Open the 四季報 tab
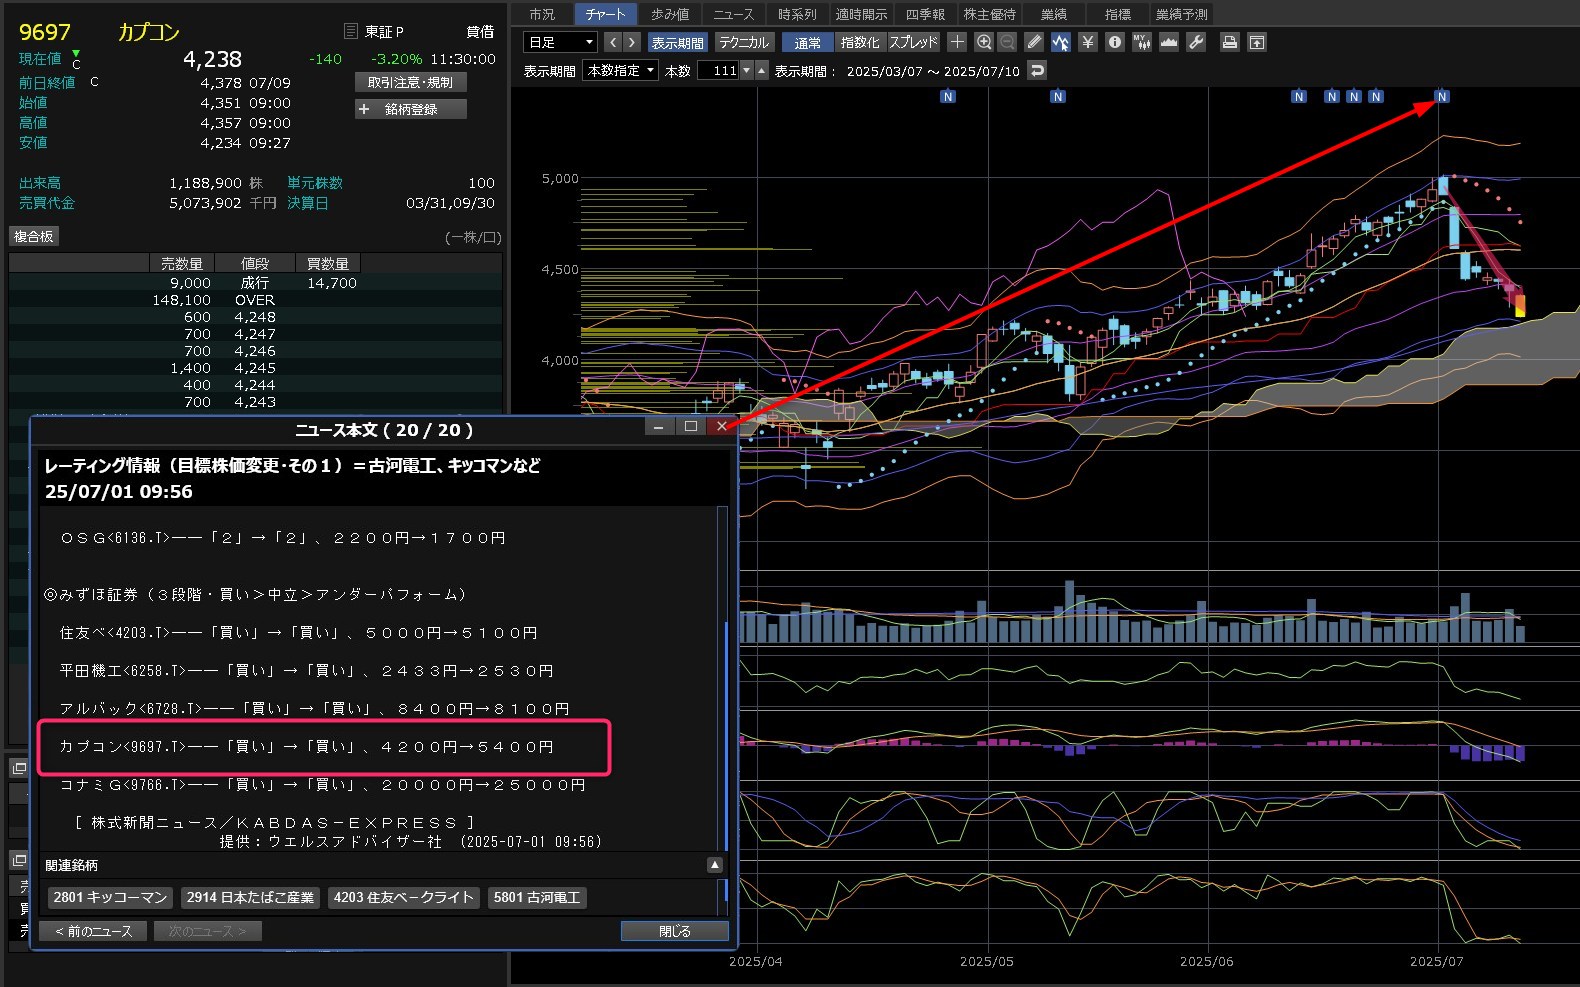This screenshot has height=987, width=1580. [x=926, y=14]
